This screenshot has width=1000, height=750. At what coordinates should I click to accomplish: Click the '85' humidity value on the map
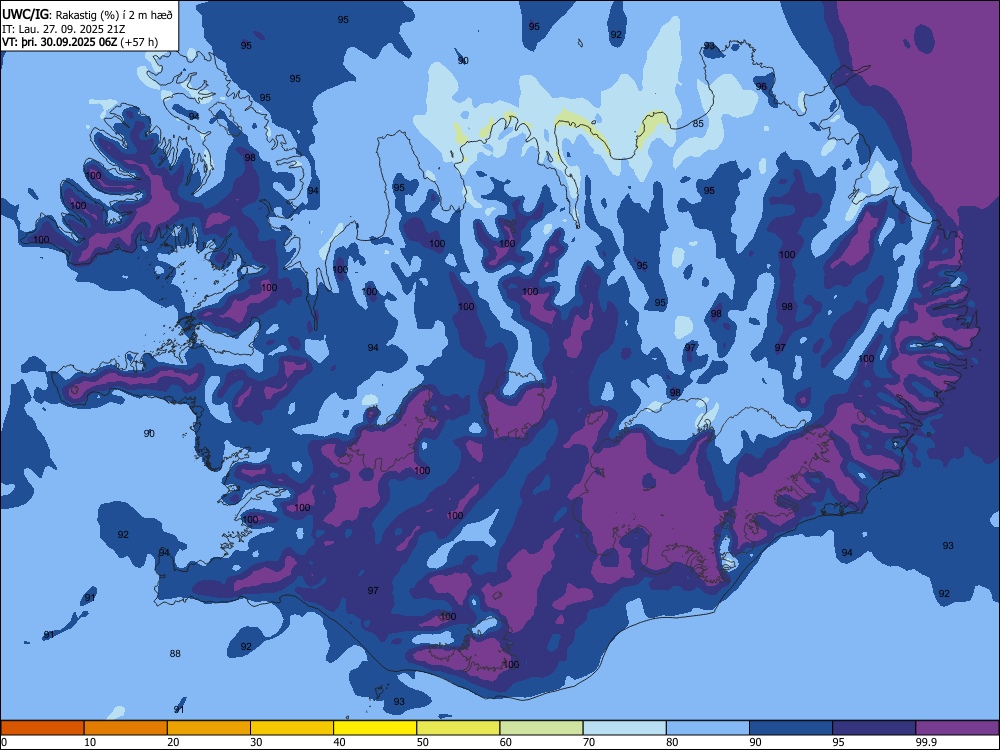point(698,124)
